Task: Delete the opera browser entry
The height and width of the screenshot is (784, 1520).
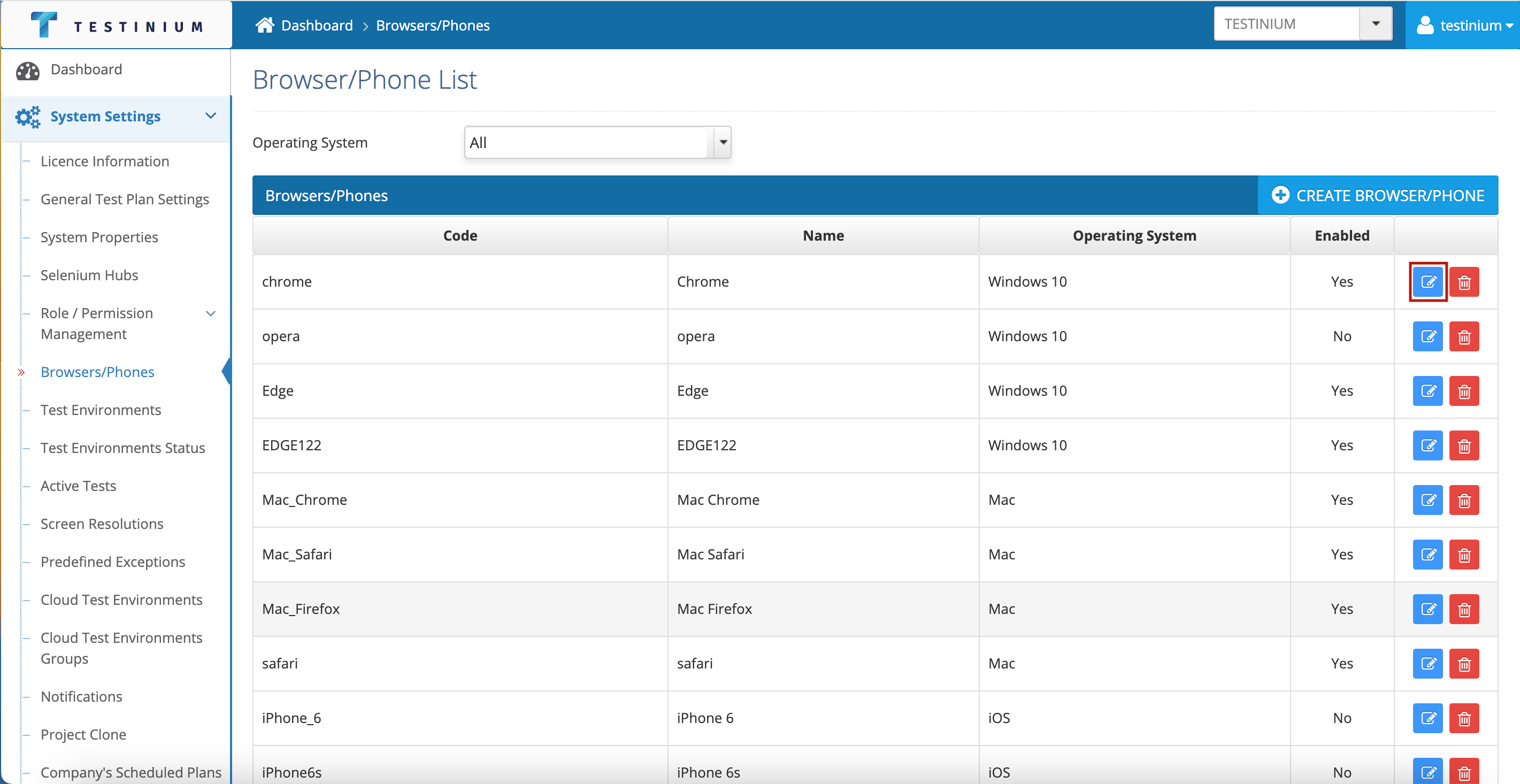Action: [x=1464, y=336]
